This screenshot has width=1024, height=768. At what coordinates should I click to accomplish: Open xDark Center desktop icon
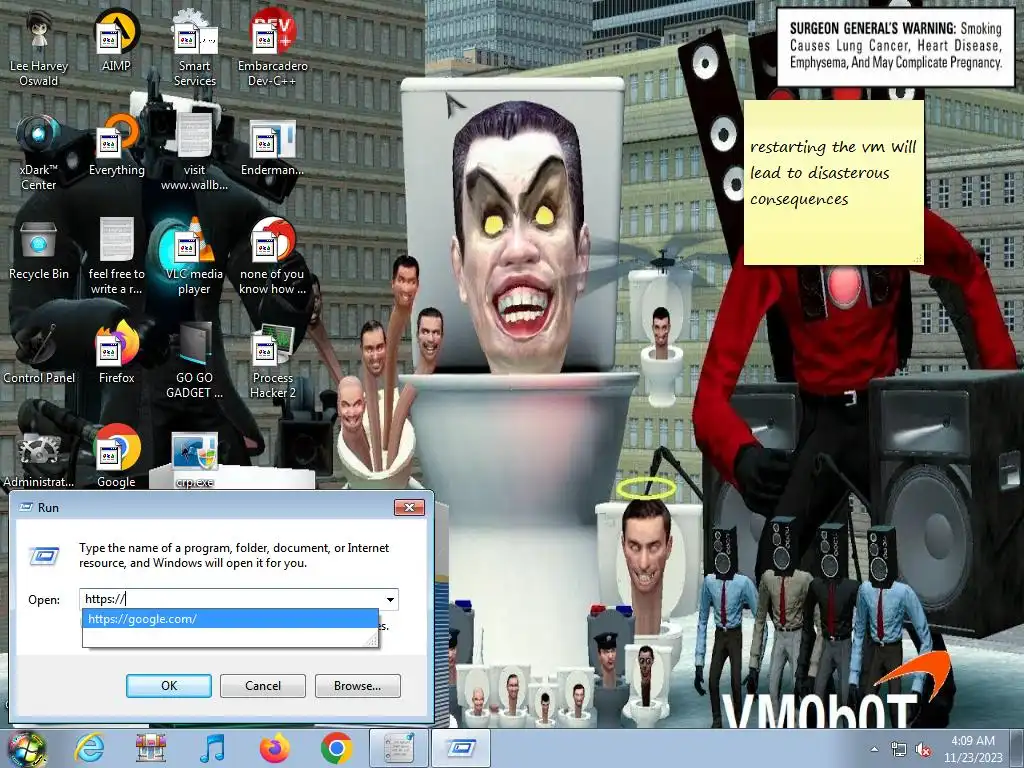pyautogui.click(x=39, y=152)
